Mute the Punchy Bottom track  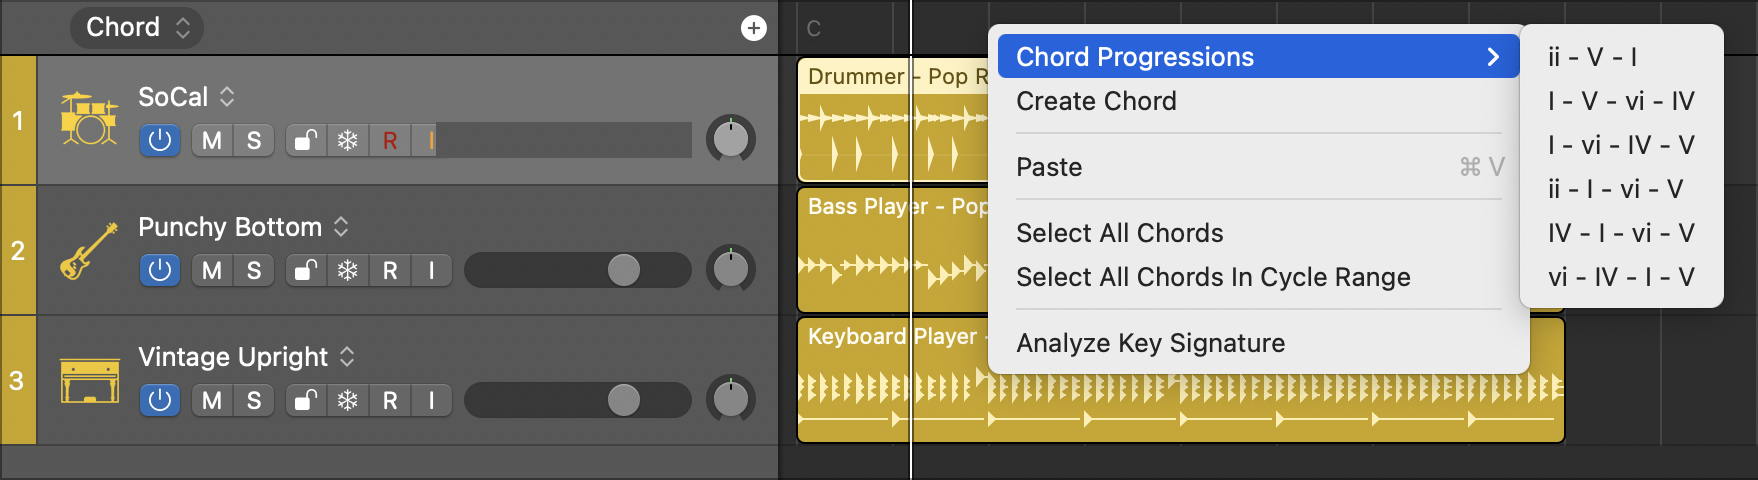[212, 270]
